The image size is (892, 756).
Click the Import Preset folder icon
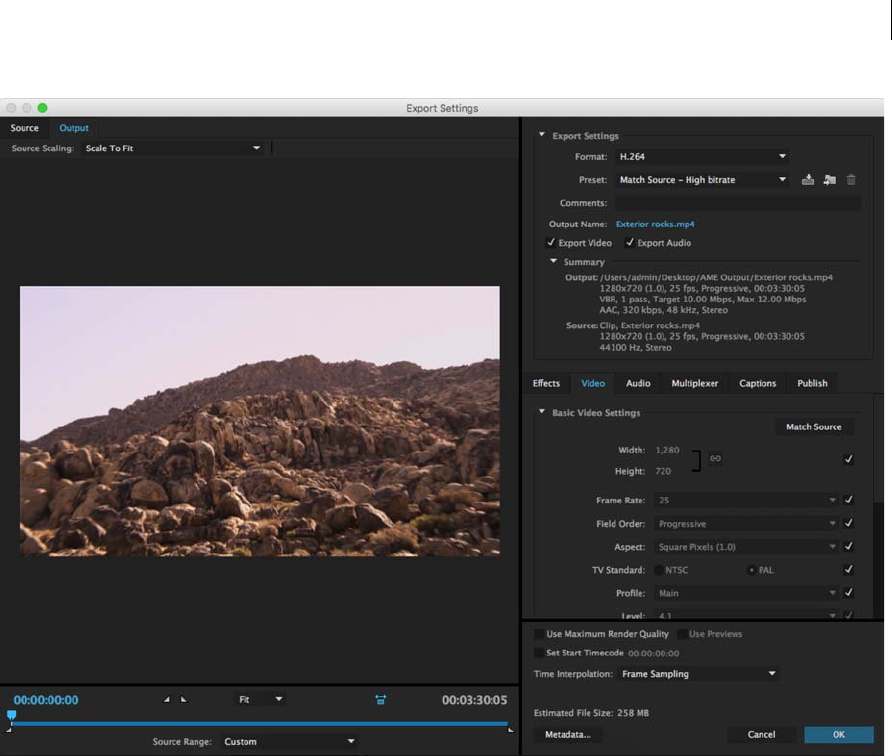829,180
